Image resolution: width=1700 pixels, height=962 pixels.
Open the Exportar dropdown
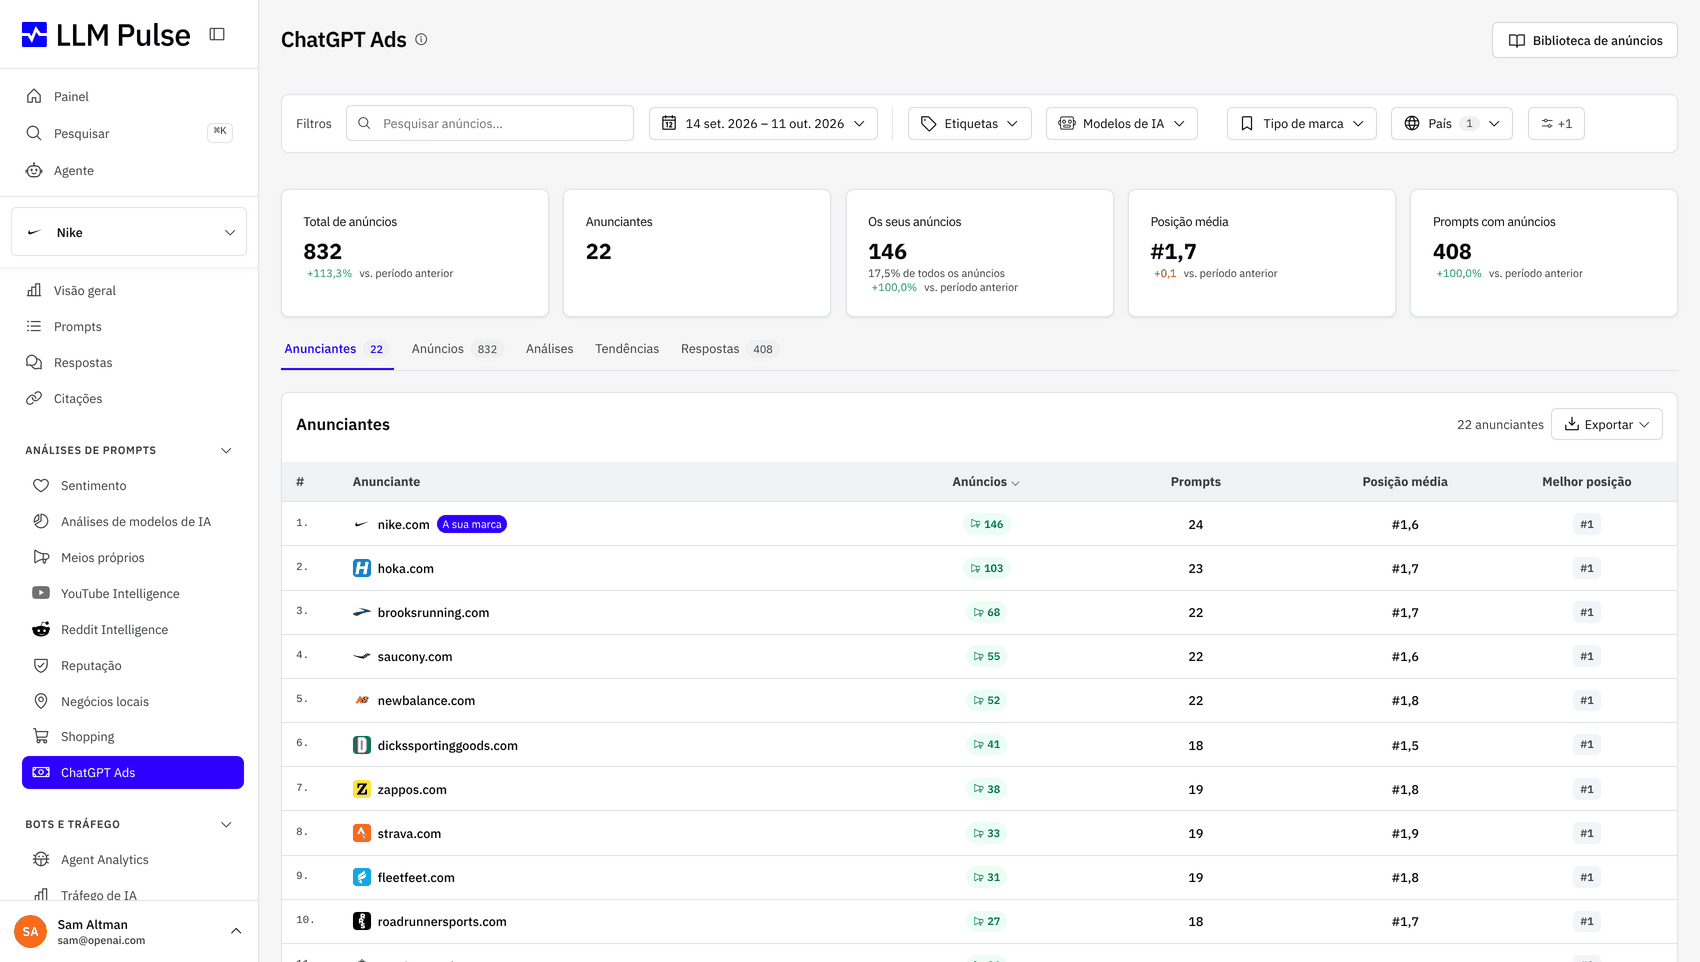pyautogui.click(x=1607, y=424)
